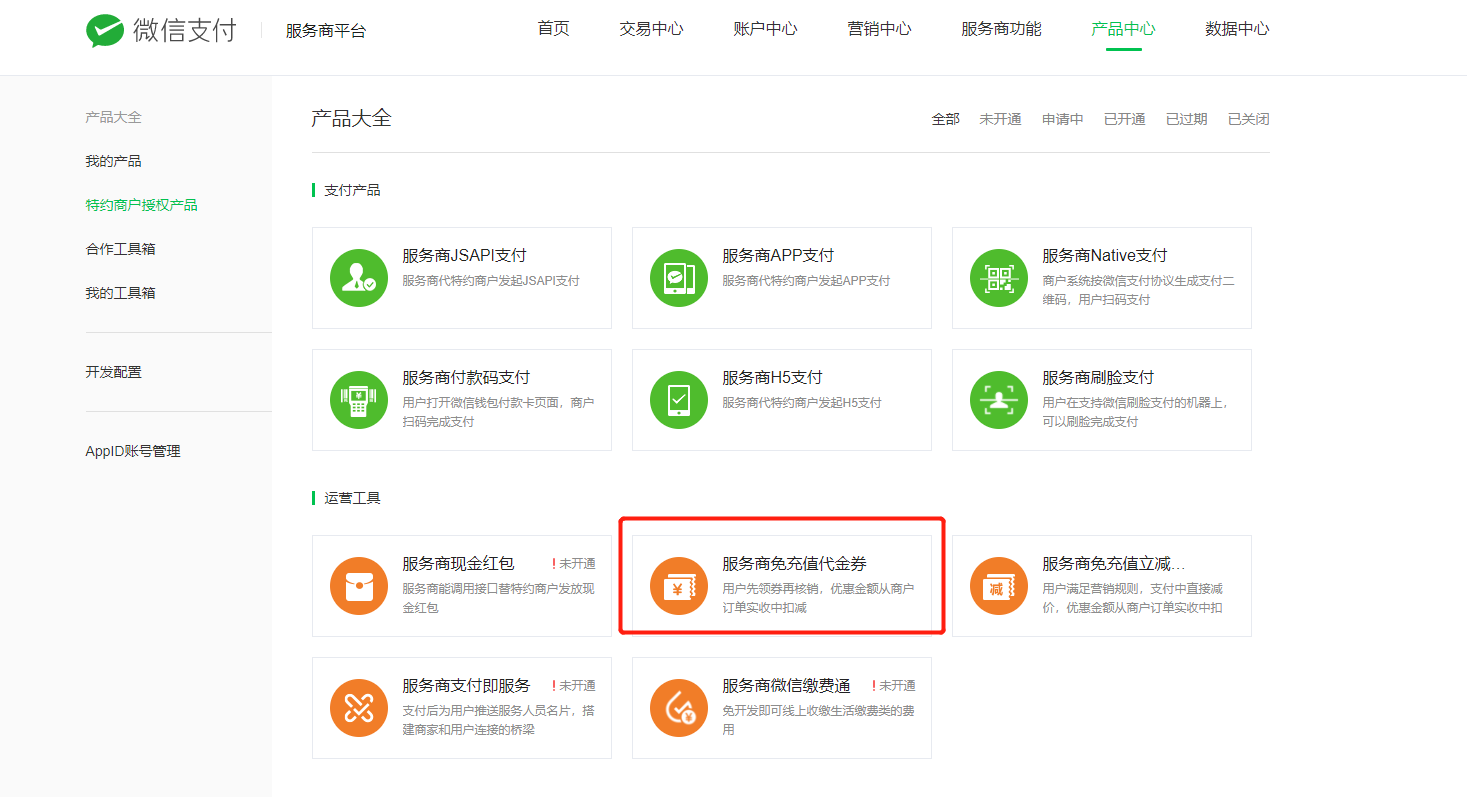1467x797 pixels.
Task: Click 未开通 status on 服务商支付即服务 card
Action: tap(573, 686)
